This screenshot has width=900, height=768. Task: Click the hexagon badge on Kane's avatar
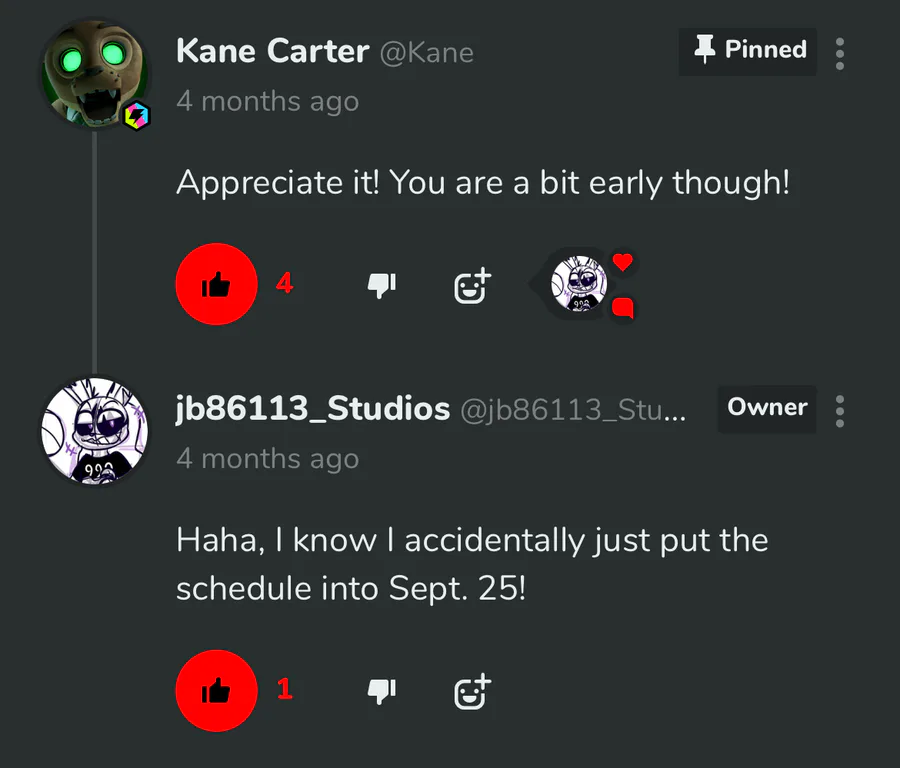(x=135, y=116)
